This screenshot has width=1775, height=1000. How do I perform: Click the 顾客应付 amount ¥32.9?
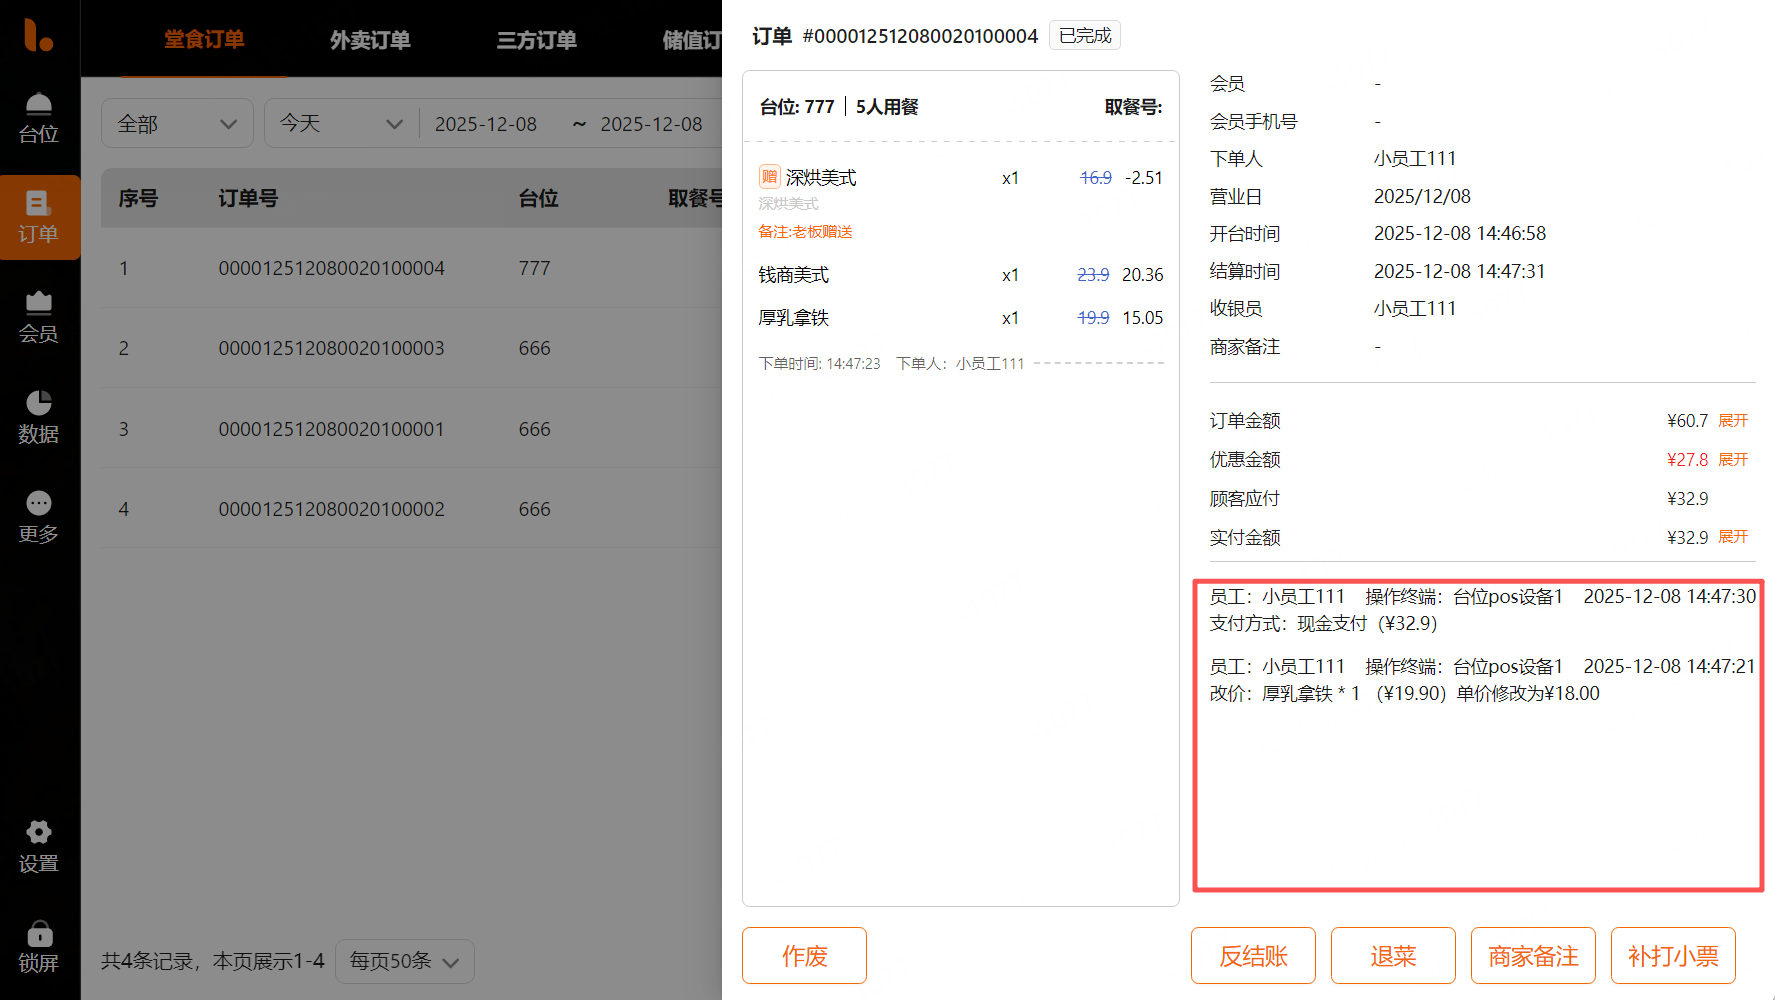[x=1688, y=499]
